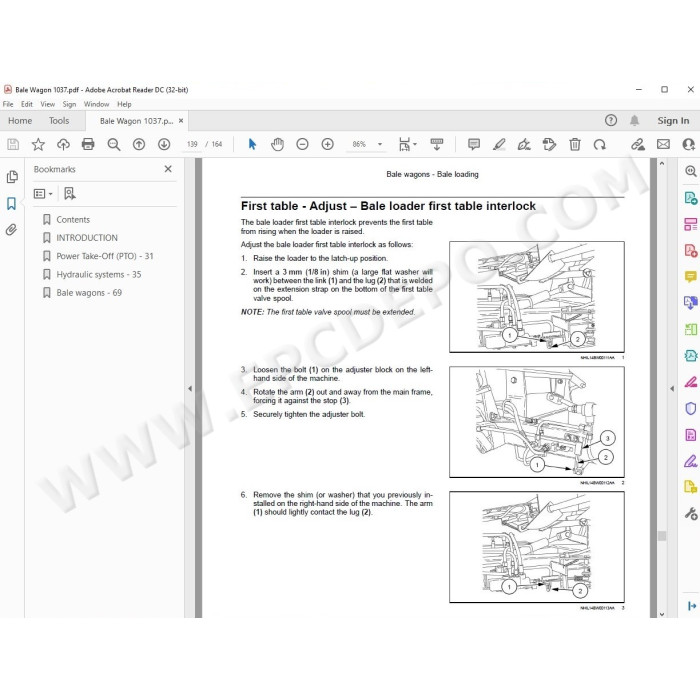700x700 pixels.
Task: Open the attachments paperclip panel
Action: click(x=11, y=230)
